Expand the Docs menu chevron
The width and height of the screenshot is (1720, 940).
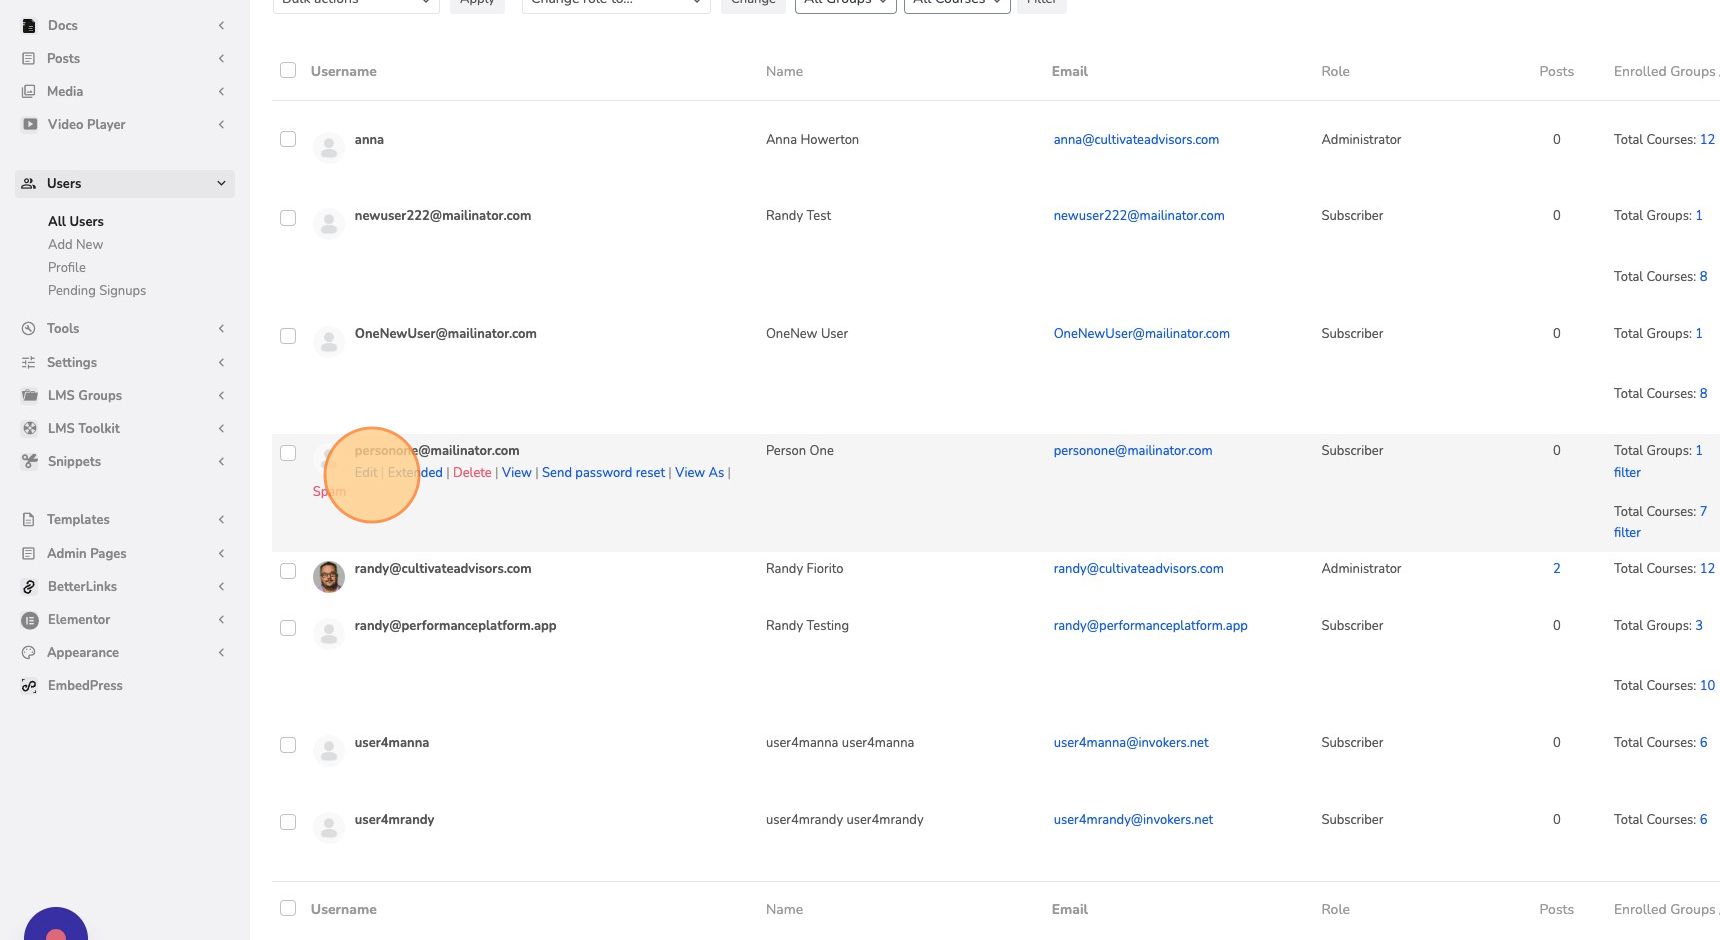point(221,25)
